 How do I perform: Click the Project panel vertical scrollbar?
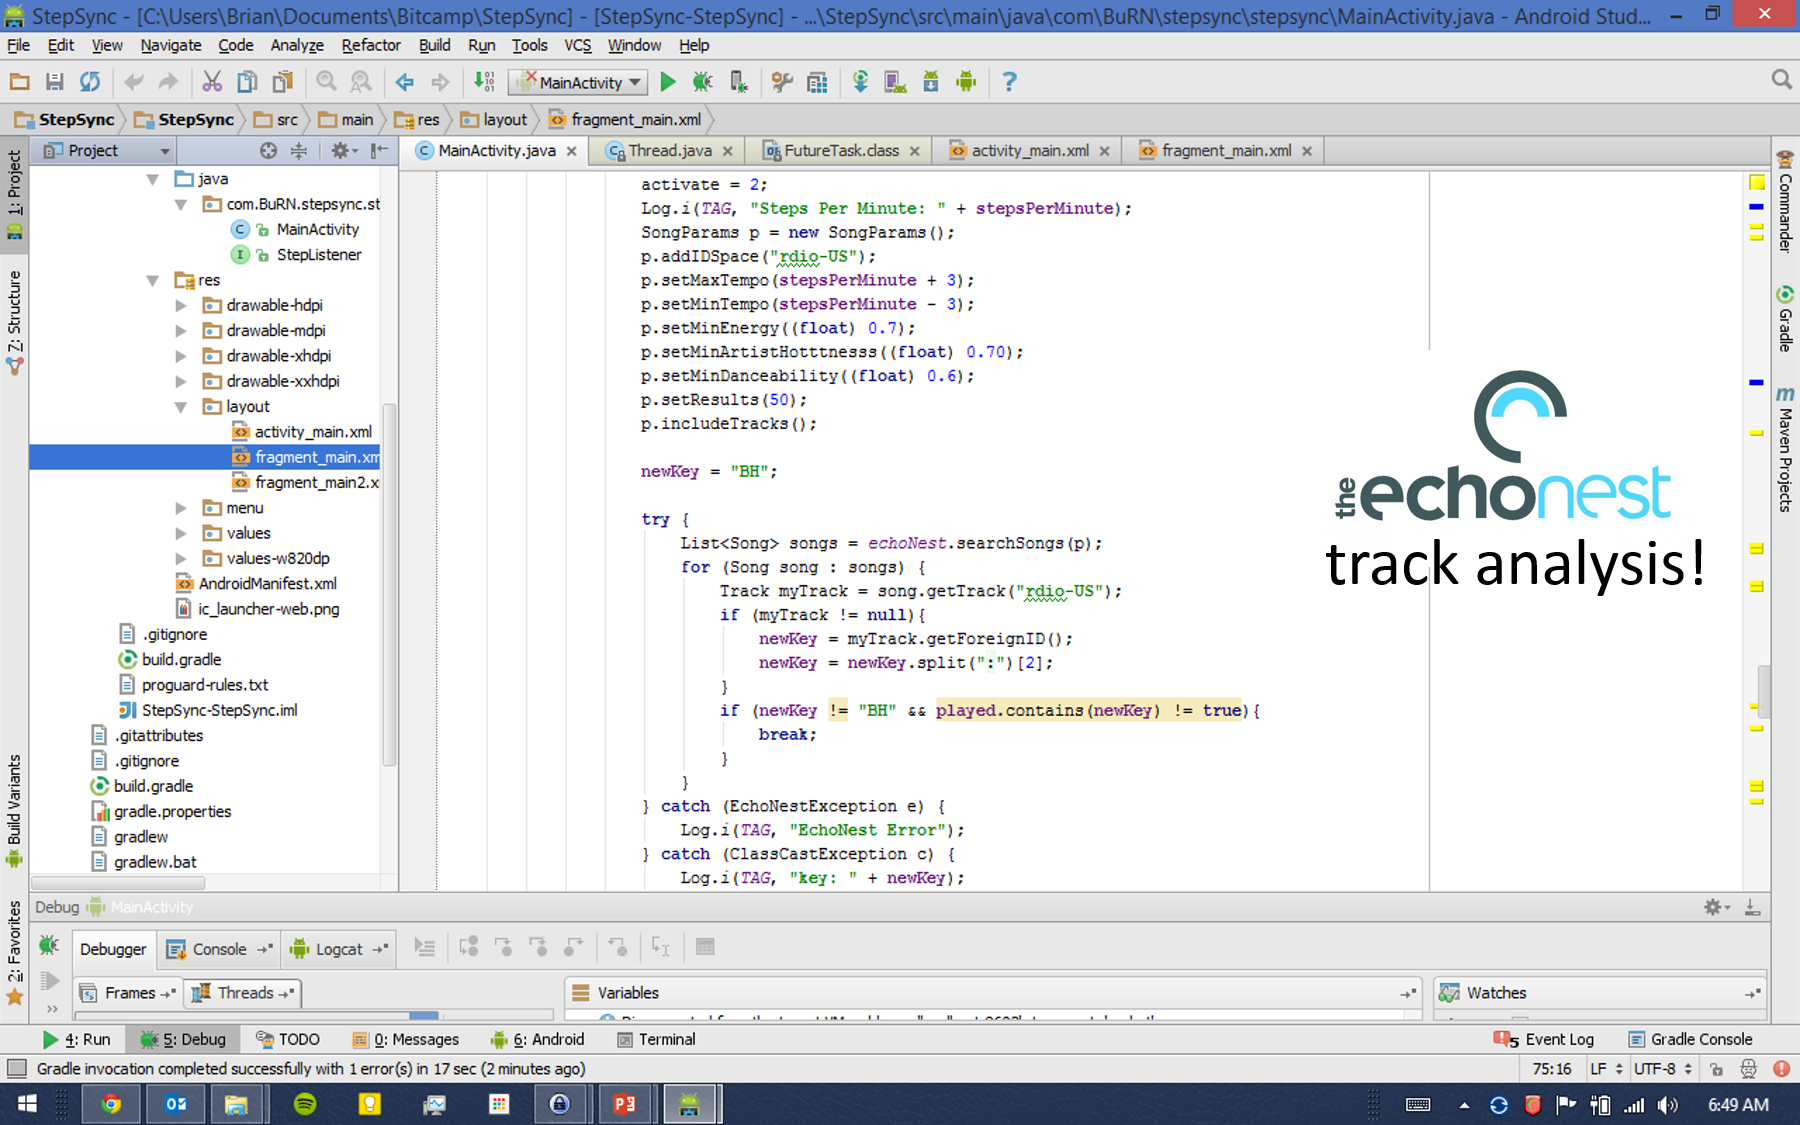(x=390, y=585)
